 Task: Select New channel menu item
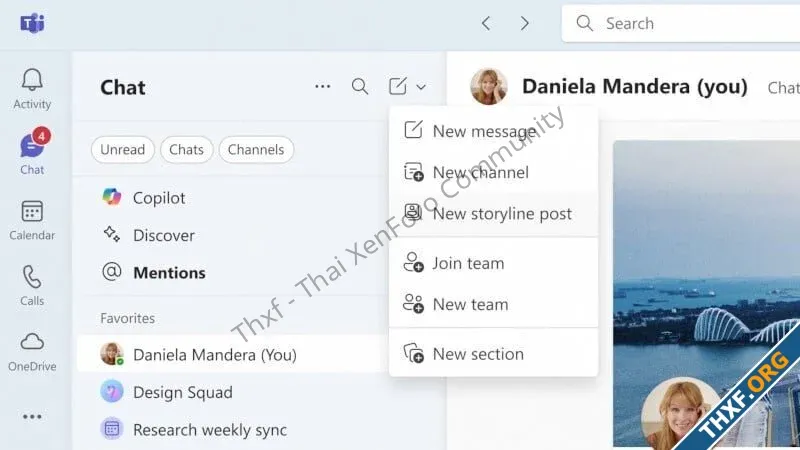(x=493, y=172)
